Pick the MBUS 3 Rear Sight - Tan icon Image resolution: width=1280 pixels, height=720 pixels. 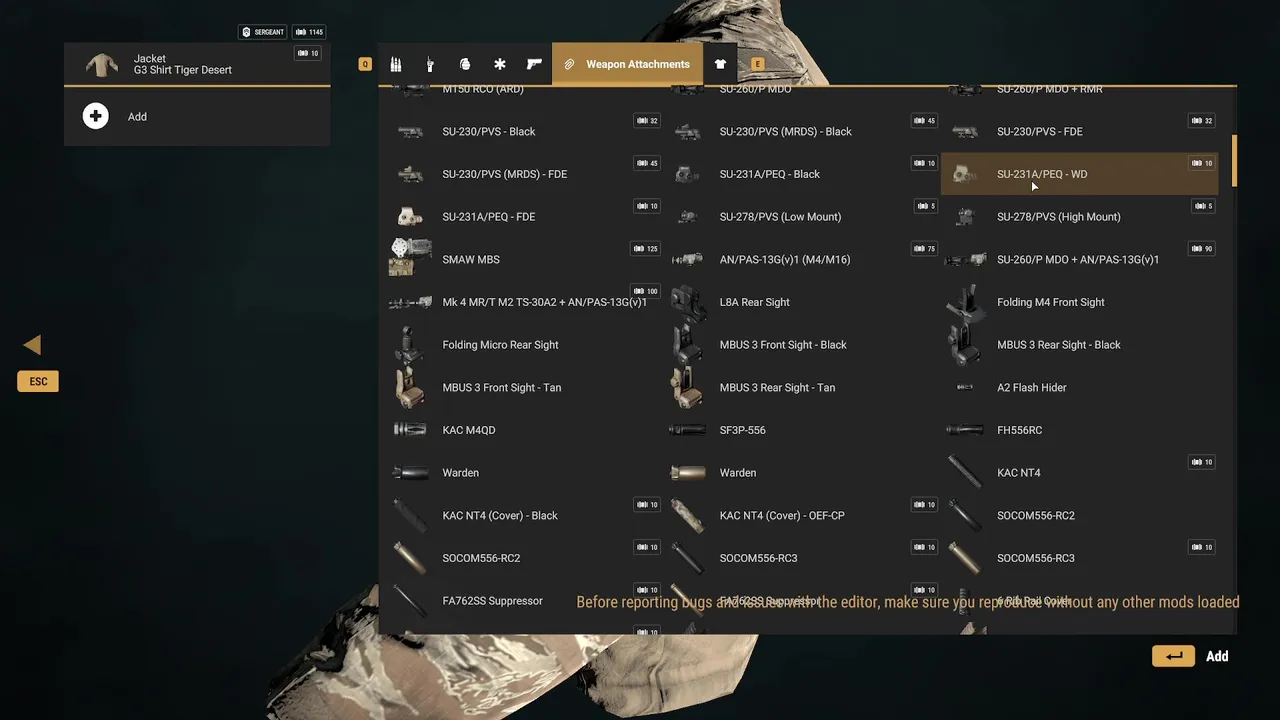tap(687, 388)
